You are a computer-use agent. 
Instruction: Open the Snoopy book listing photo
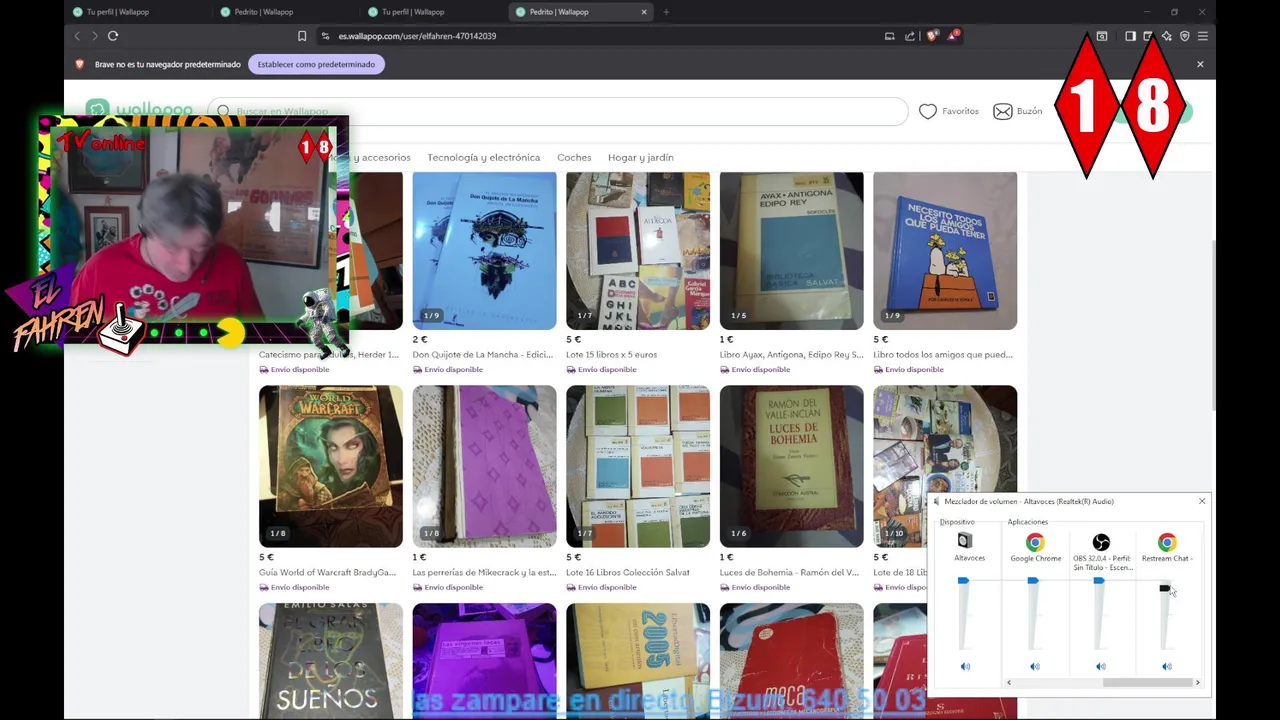point(945,250)
